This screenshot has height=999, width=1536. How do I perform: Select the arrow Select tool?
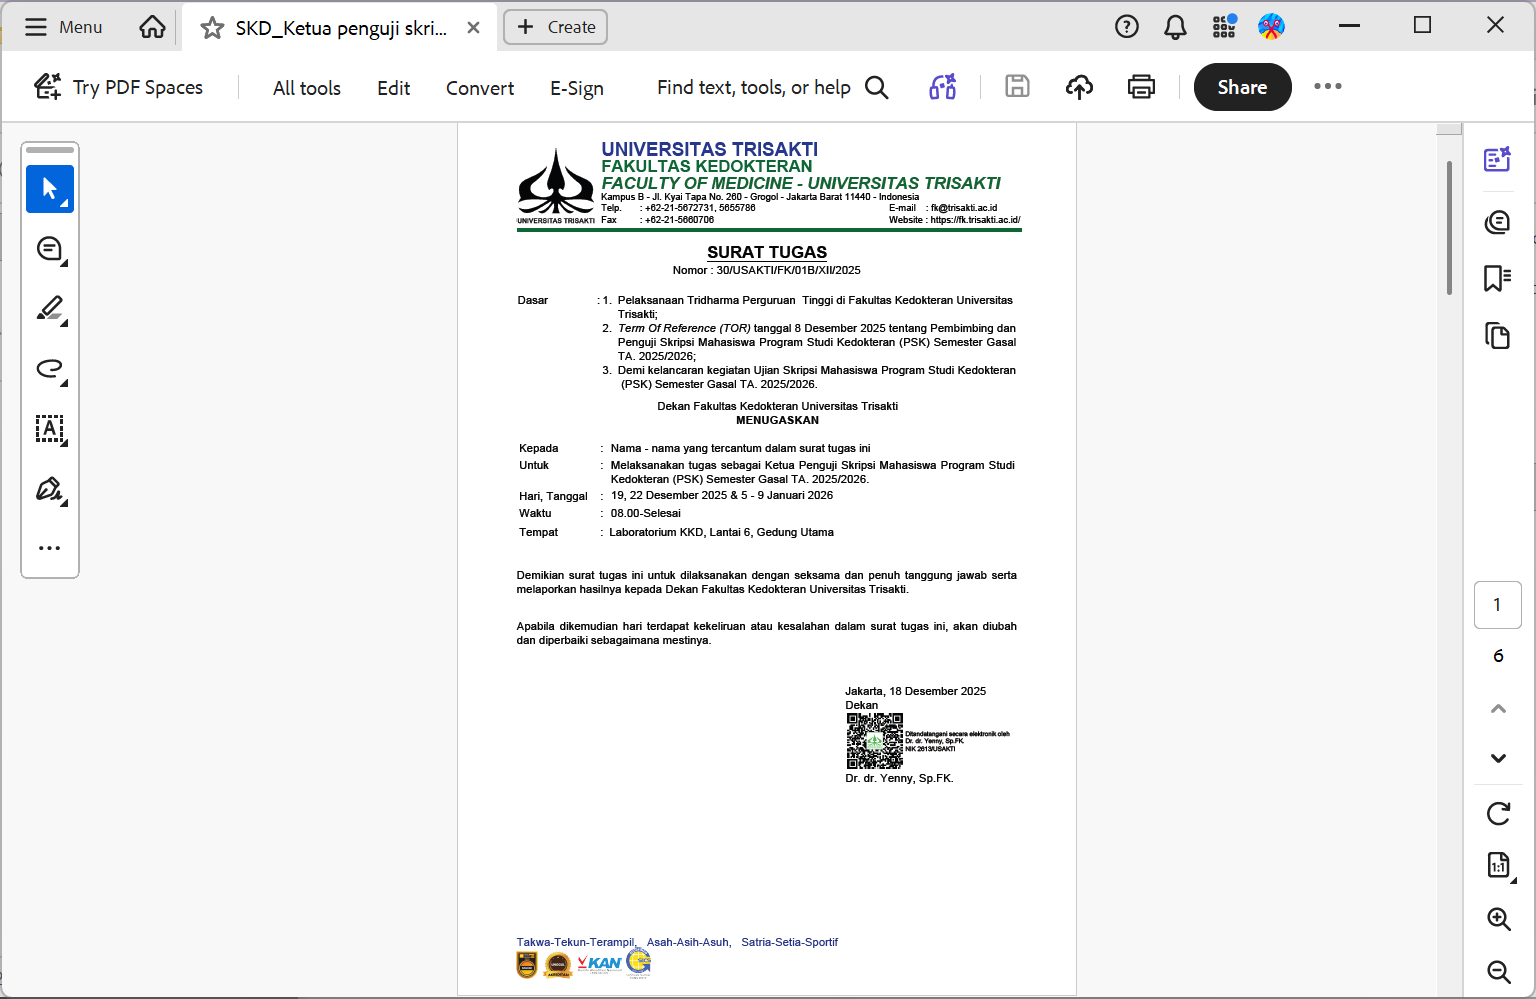(49, 189)
